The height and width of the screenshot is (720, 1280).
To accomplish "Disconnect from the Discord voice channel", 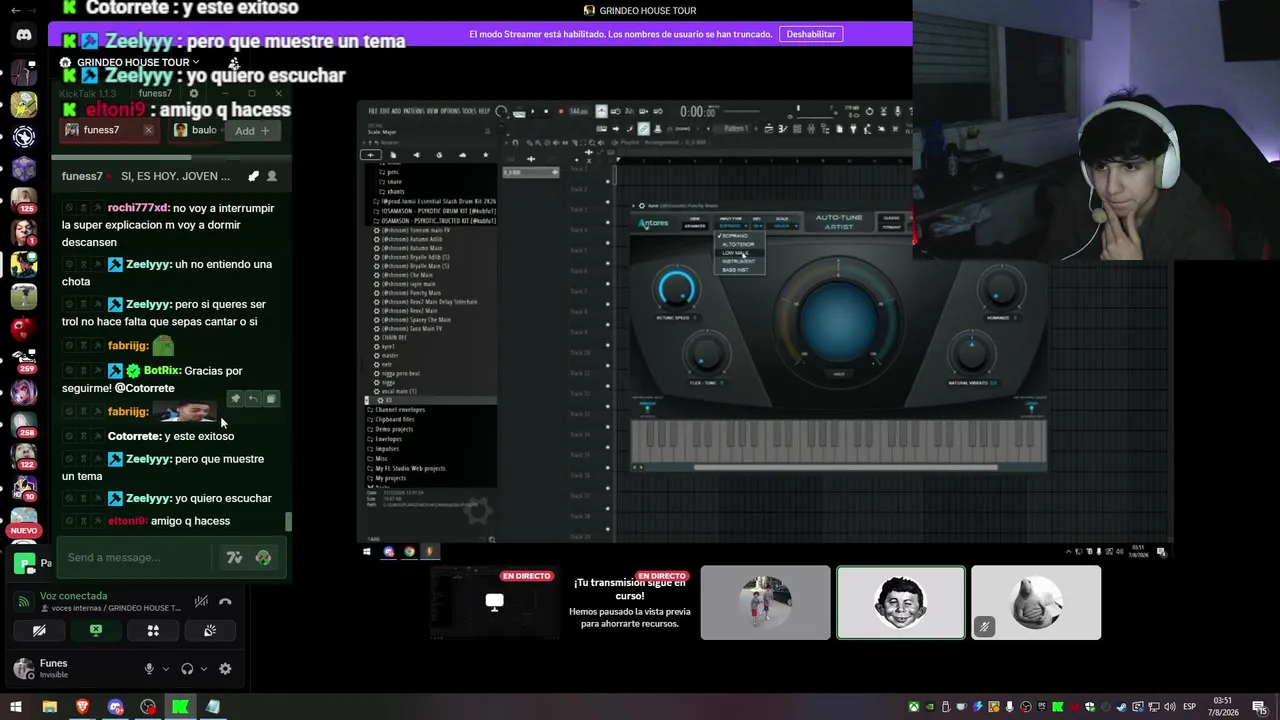I will pos(225,601).
